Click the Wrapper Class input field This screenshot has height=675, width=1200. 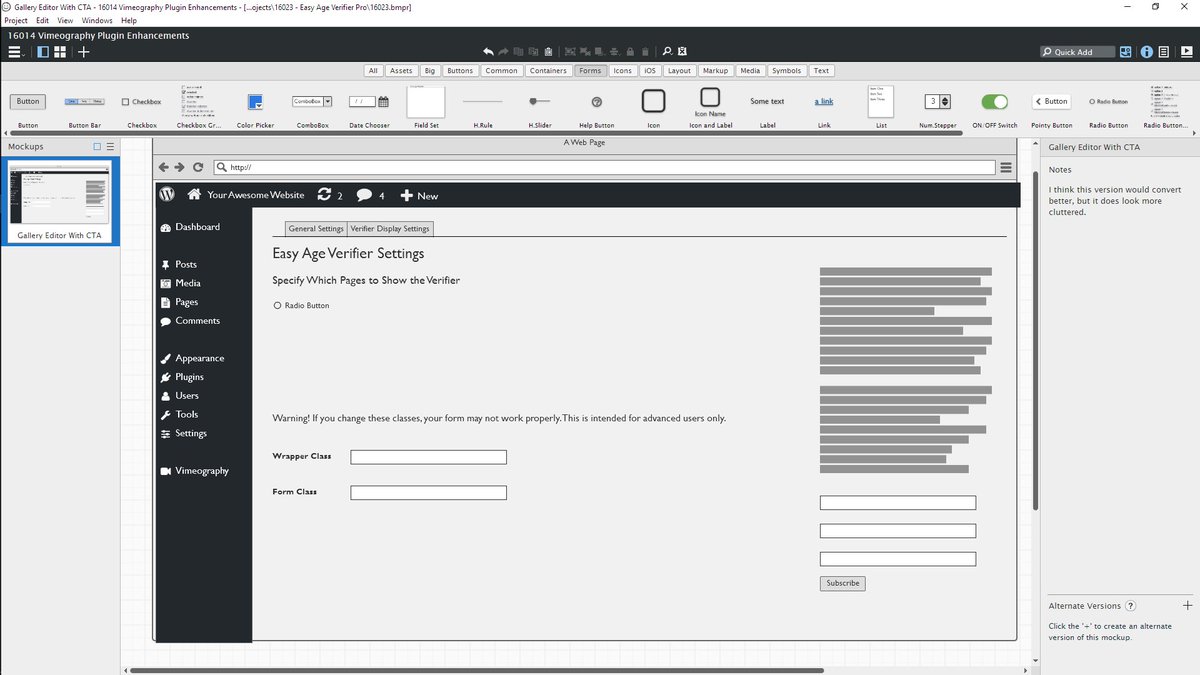click(428, 457)
